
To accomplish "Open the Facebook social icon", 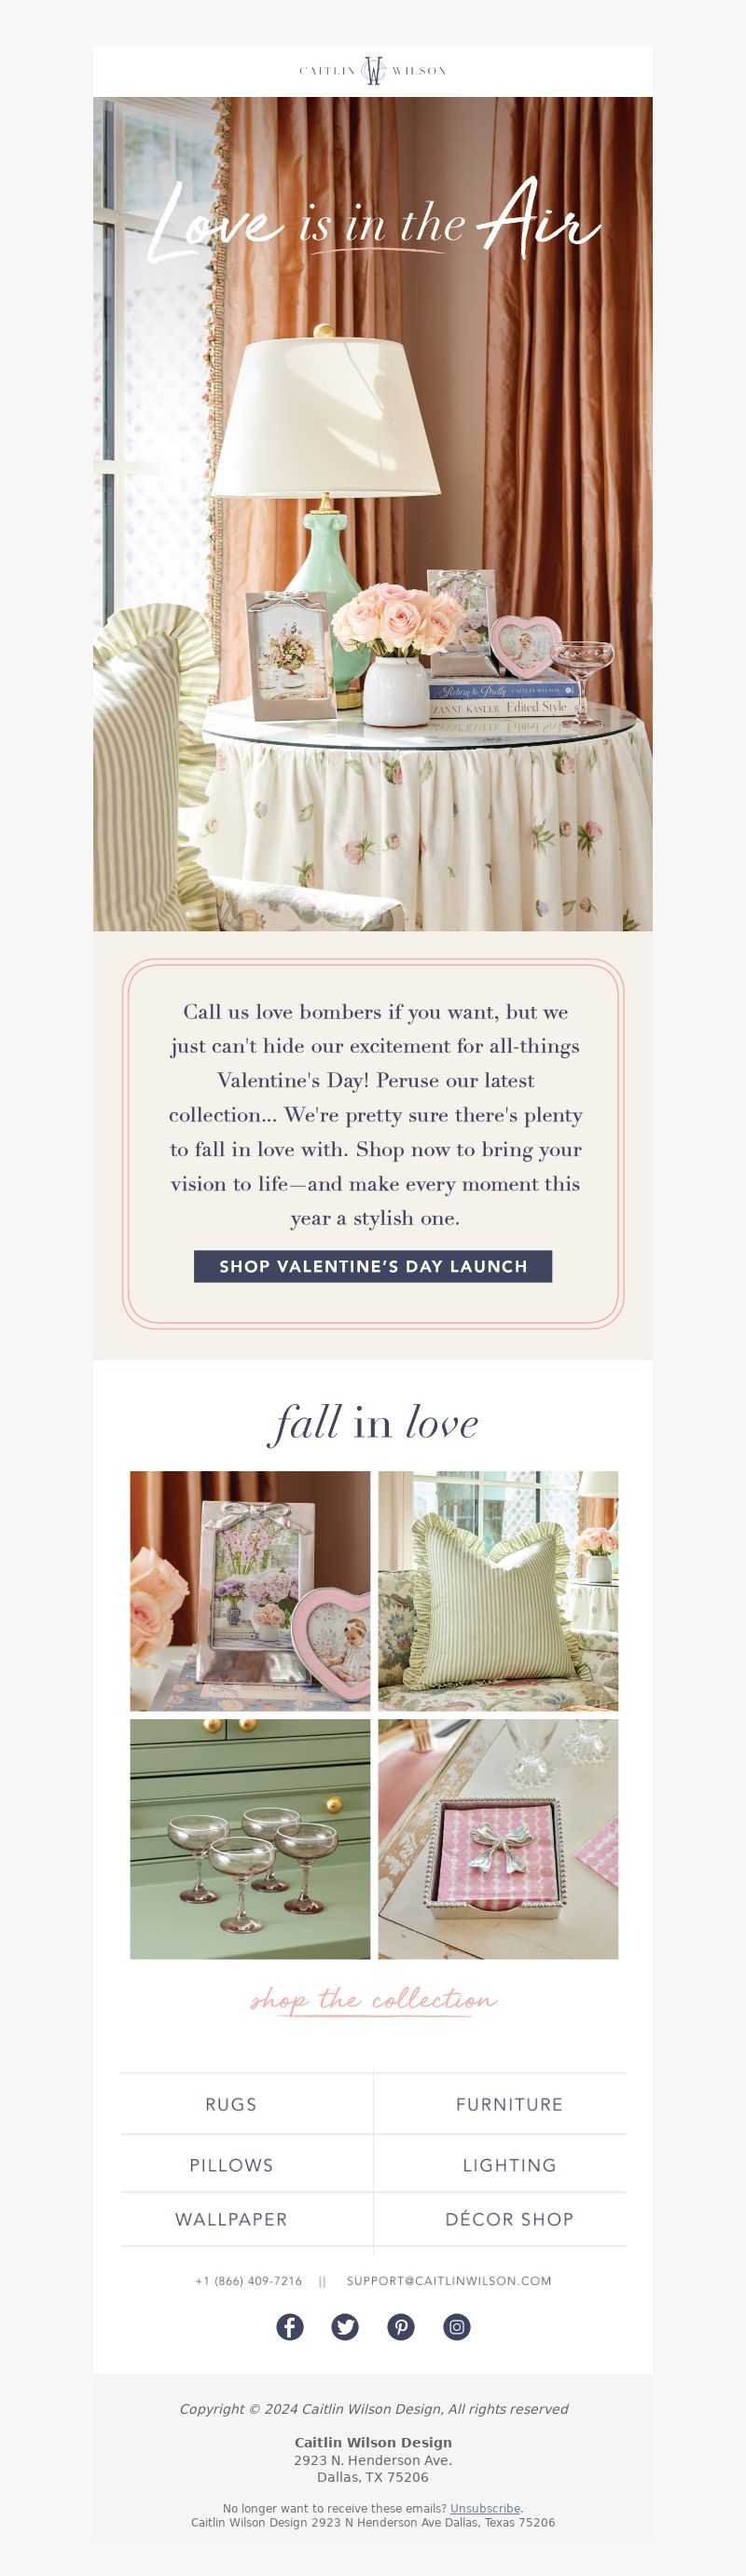I will [290, 2327].
